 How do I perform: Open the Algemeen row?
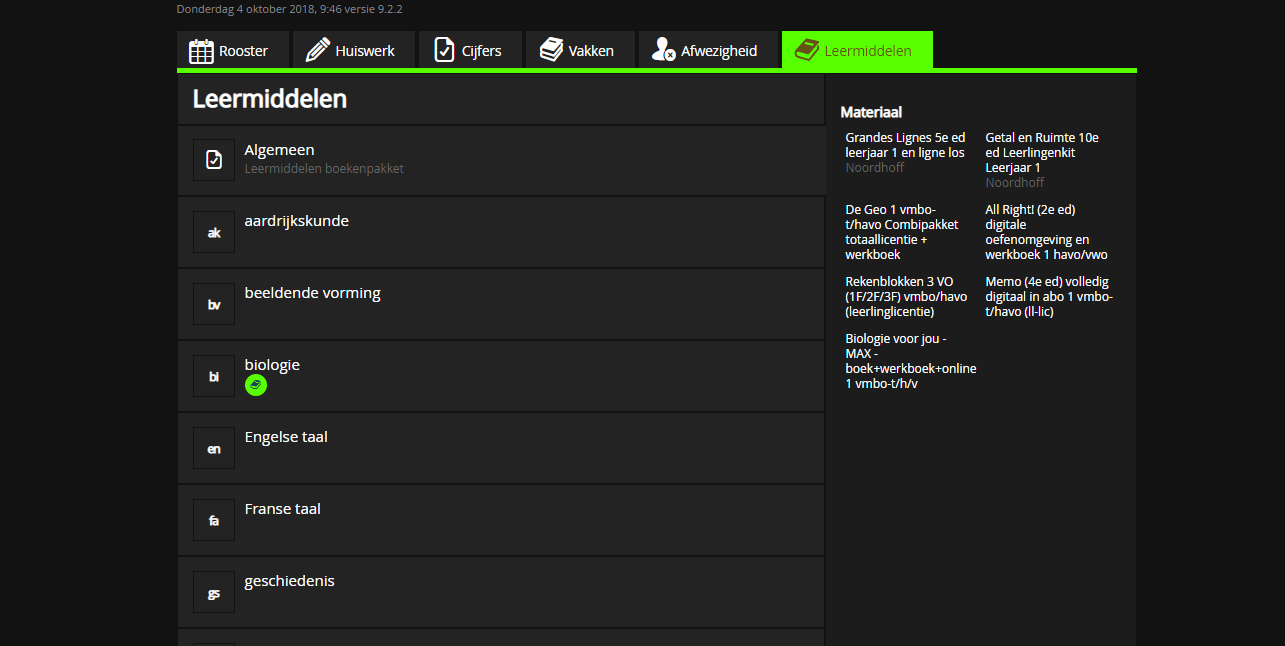(x=501, y=160)
